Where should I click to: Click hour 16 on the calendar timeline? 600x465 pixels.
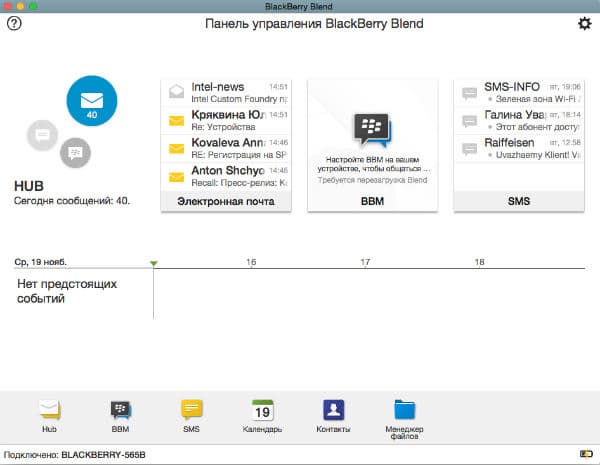[251, 262]
